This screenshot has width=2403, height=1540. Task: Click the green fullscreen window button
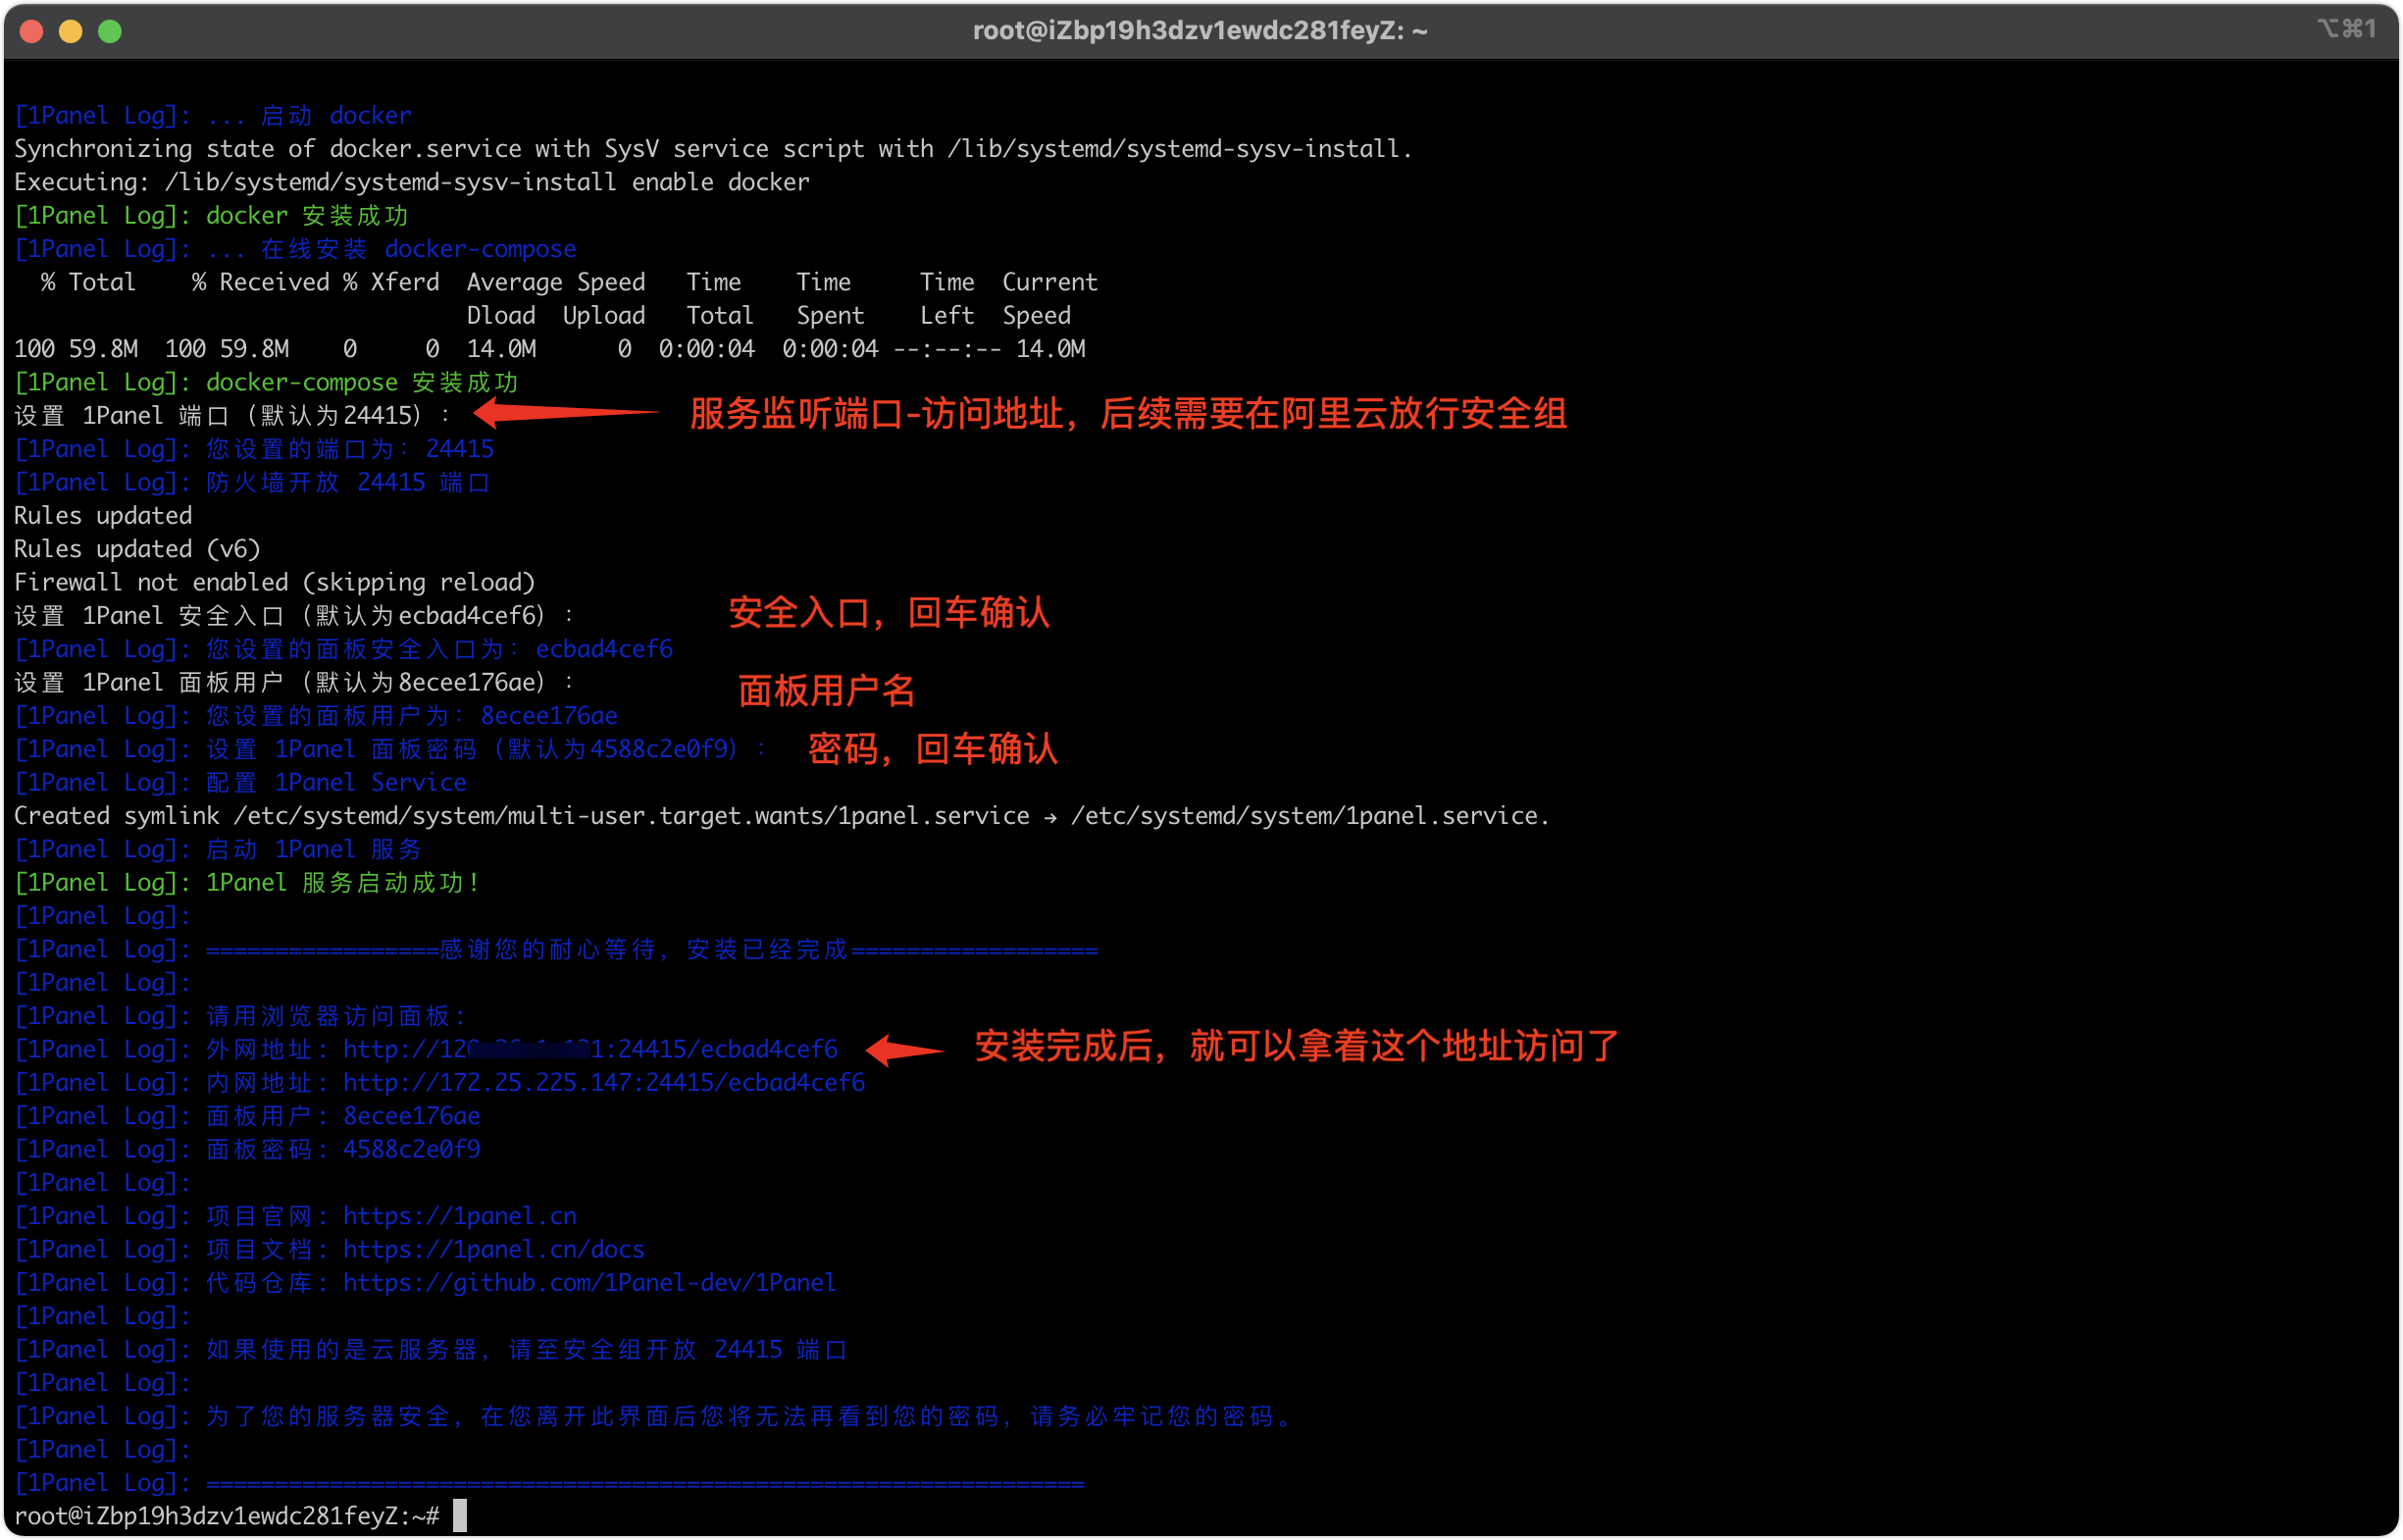pyautogui.click(x=110, y=31)
